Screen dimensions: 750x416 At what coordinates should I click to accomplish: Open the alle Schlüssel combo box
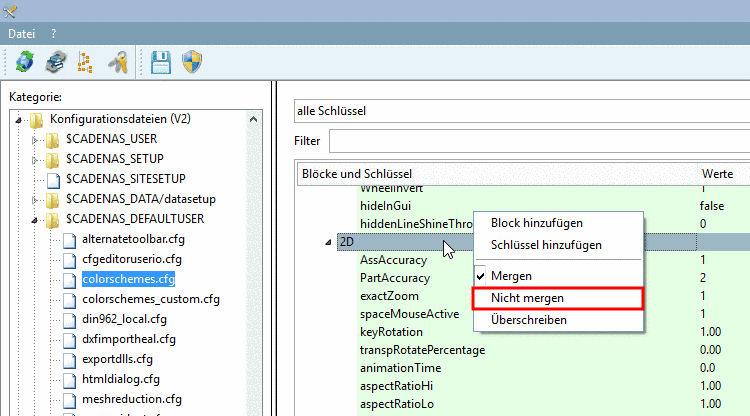[x=522, y=111]
